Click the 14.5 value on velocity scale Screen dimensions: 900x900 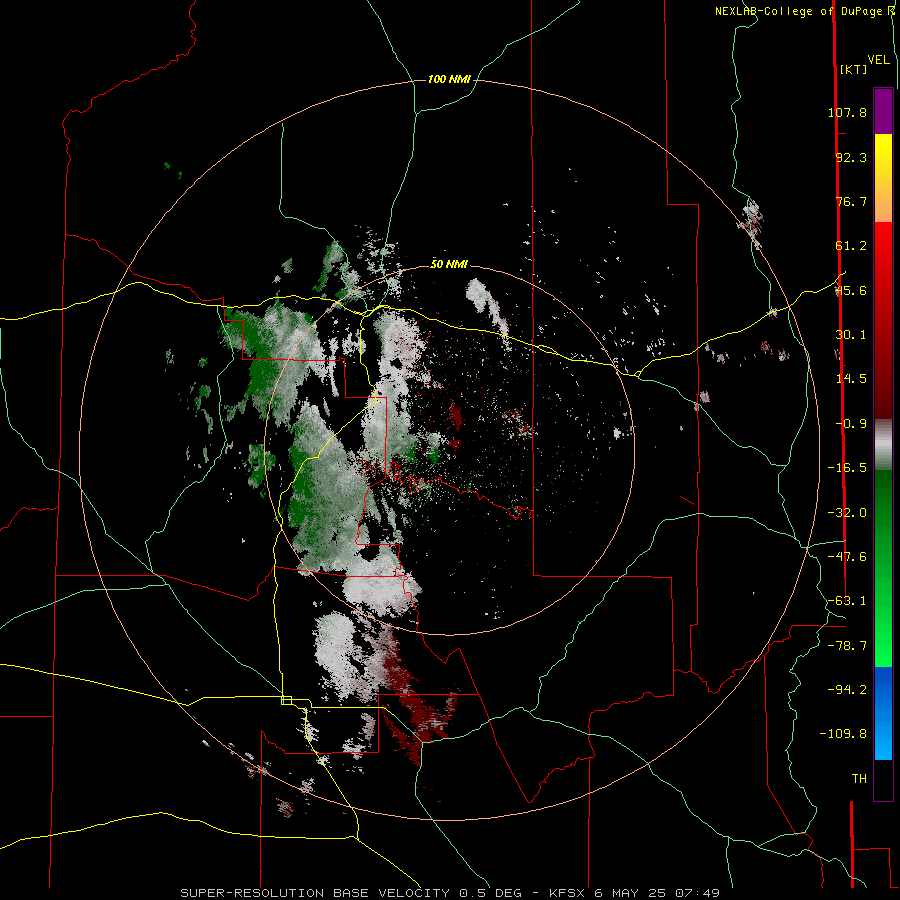[x=851, y=379]
